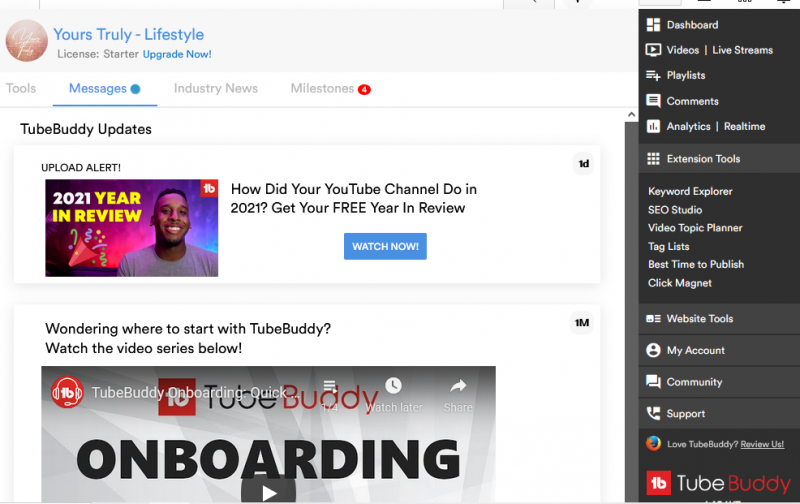Click the Support phone icon
The width and height of the screenshot is (800, 504).
(x=653, y=414)
